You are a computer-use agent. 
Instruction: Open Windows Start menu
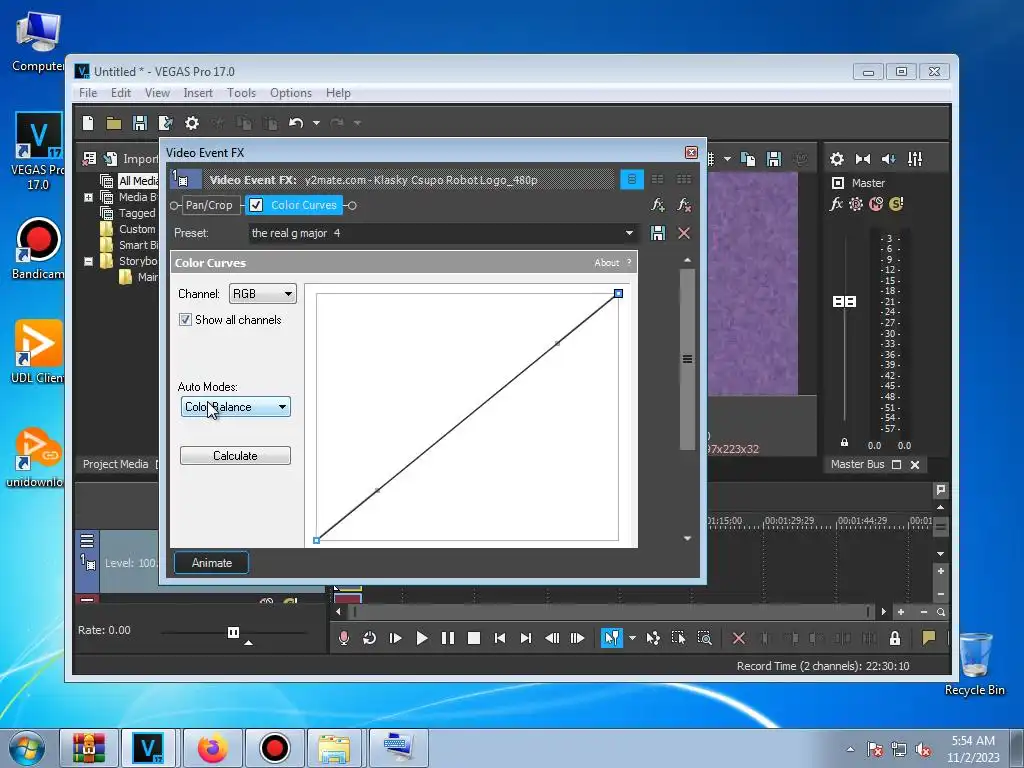coord(27,748)
